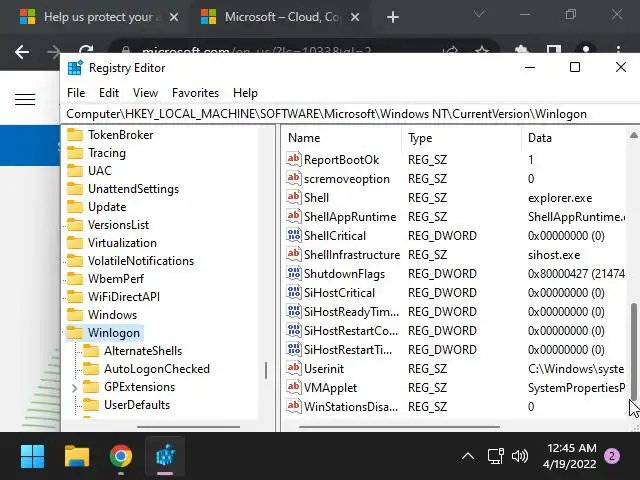Viewport: 640px width, 480px height.
Task: Select the Winlogon key in the tree
Action: (x=114, y=333)
